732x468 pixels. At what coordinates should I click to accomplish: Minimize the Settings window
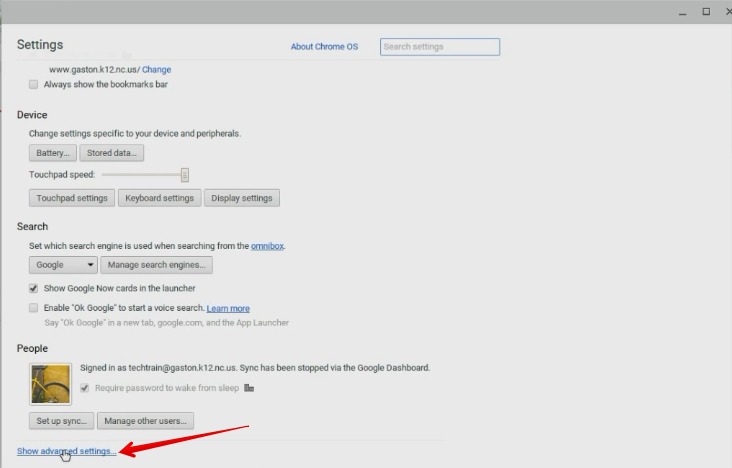tap(683, 12)
